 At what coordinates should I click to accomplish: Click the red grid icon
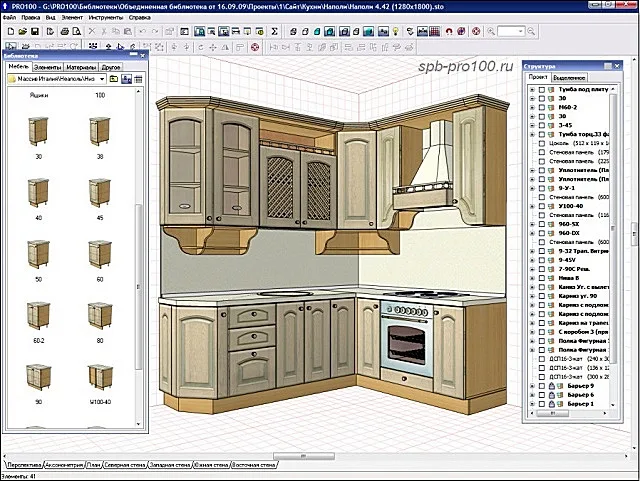[x=435, y=31]
